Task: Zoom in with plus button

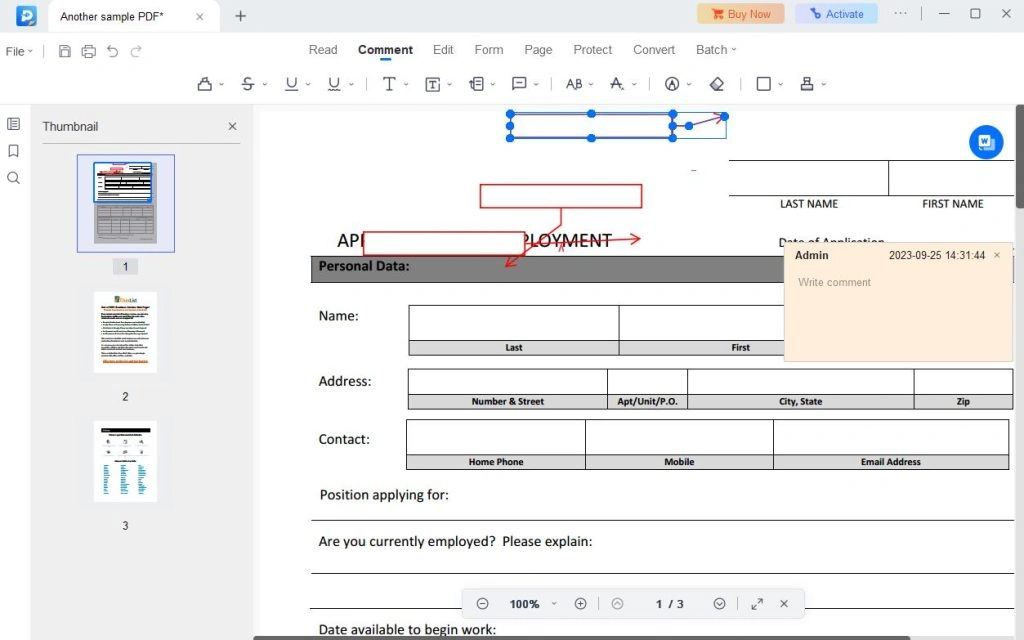Action: tap(580, 603)
